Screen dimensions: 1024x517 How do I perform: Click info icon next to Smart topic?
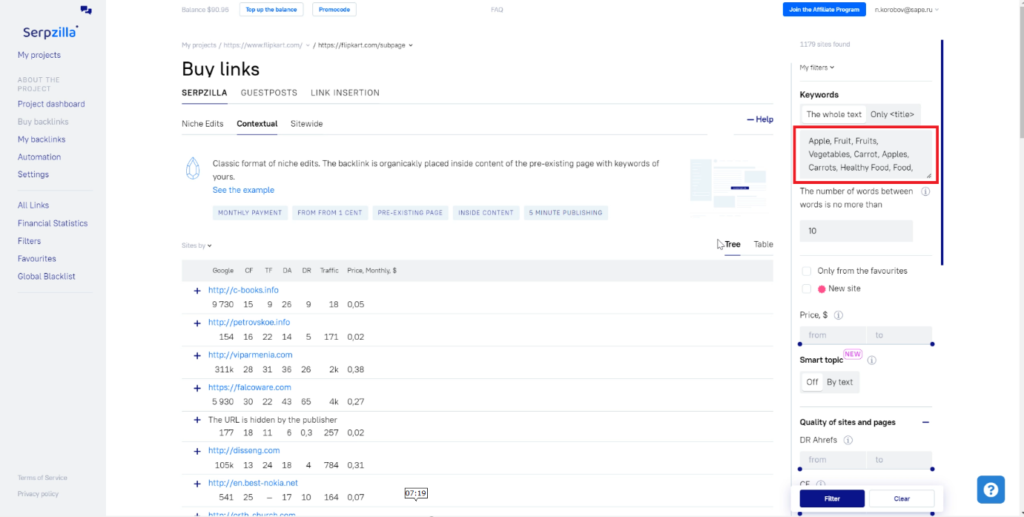pos(871,360)
